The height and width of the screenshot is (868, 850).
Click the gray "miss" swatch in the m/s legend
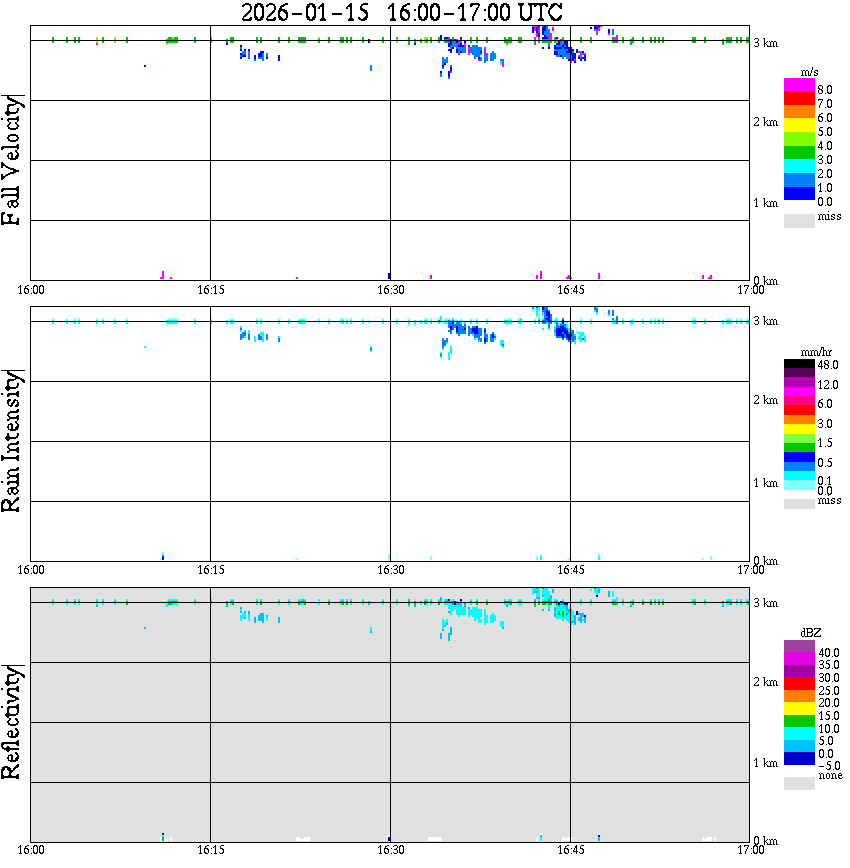799,220
